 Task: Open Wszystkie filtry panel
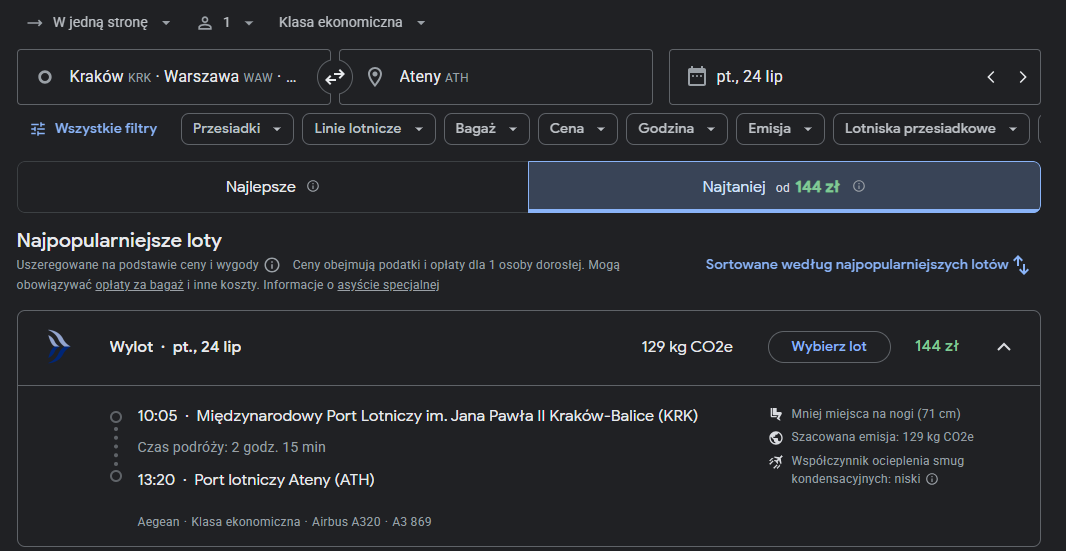point(94,129)
